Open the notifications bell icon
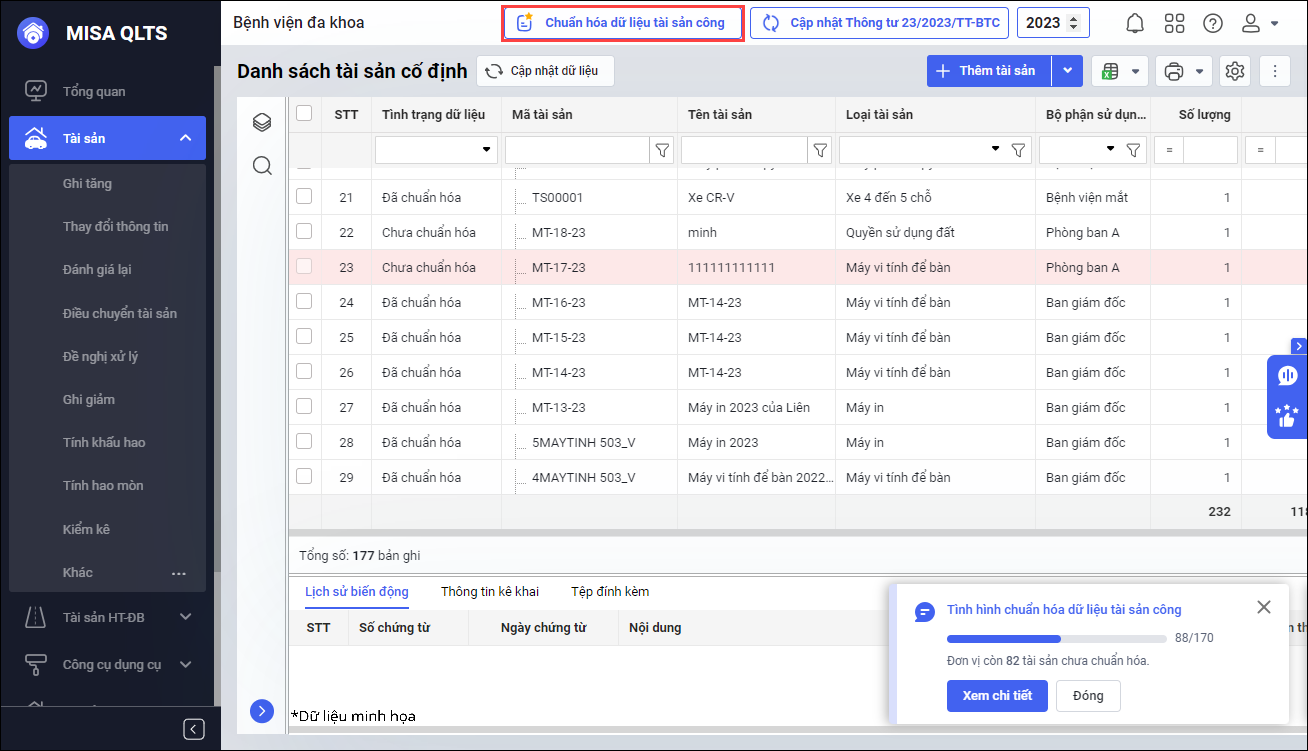The height and width of the screenshot is (751, 1308). click(x=1135, y=23)
